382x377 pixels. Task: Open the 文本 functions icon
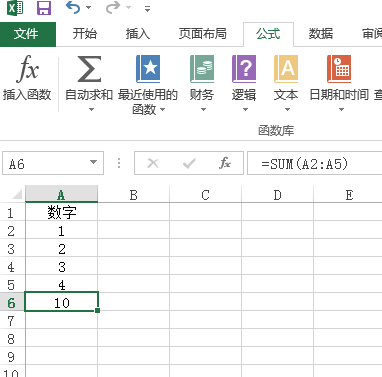tap(286, 69)
